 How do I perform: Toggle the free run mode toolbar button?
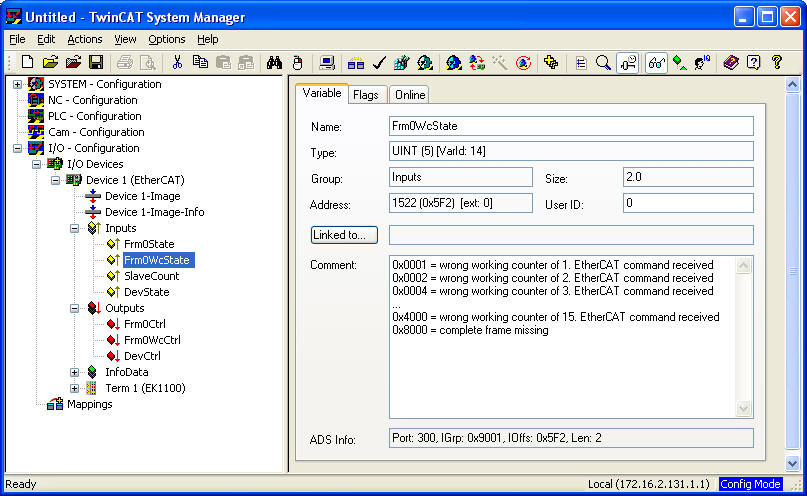(627, 62)
